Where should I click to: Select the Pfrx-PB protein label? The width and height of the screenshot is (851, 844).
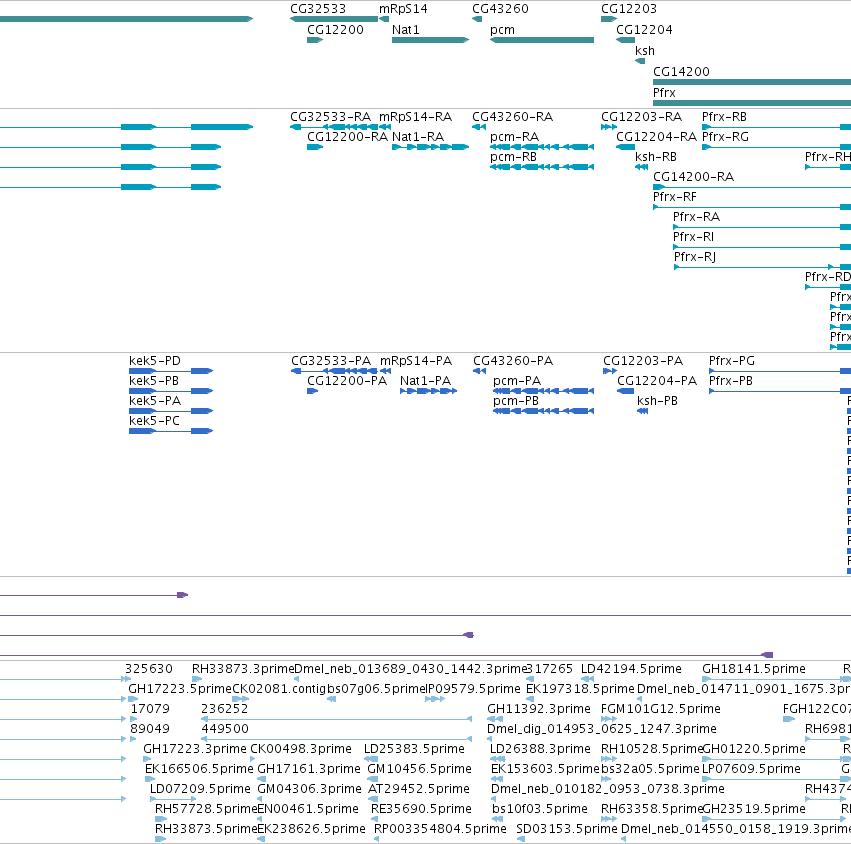(x=731, y=381)
